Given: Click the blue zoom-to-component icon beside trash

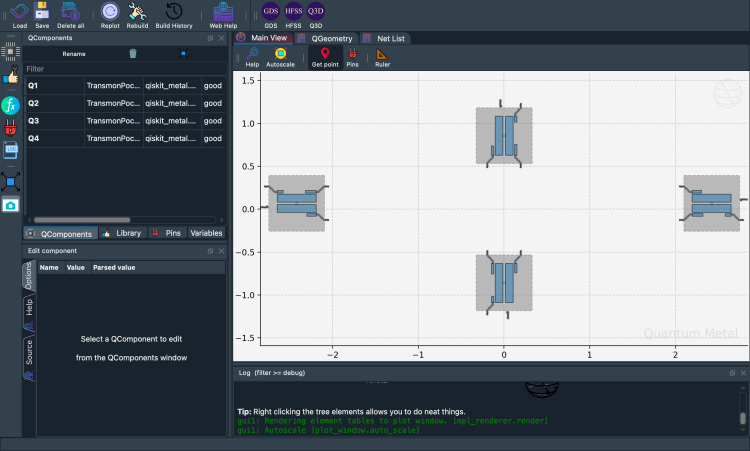Looking at the screenshot, I should pos(183,54).
